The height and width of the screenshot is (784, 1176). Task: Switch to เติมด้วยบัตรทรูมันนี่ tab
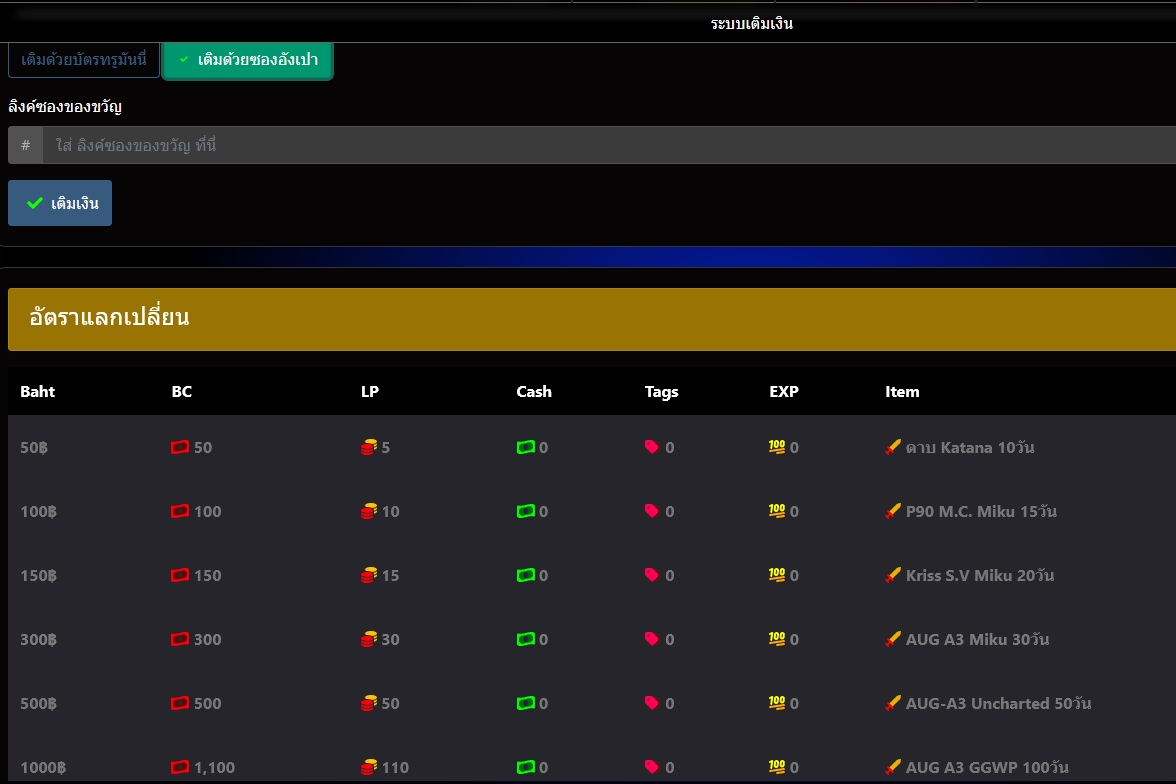pos(84,60)
